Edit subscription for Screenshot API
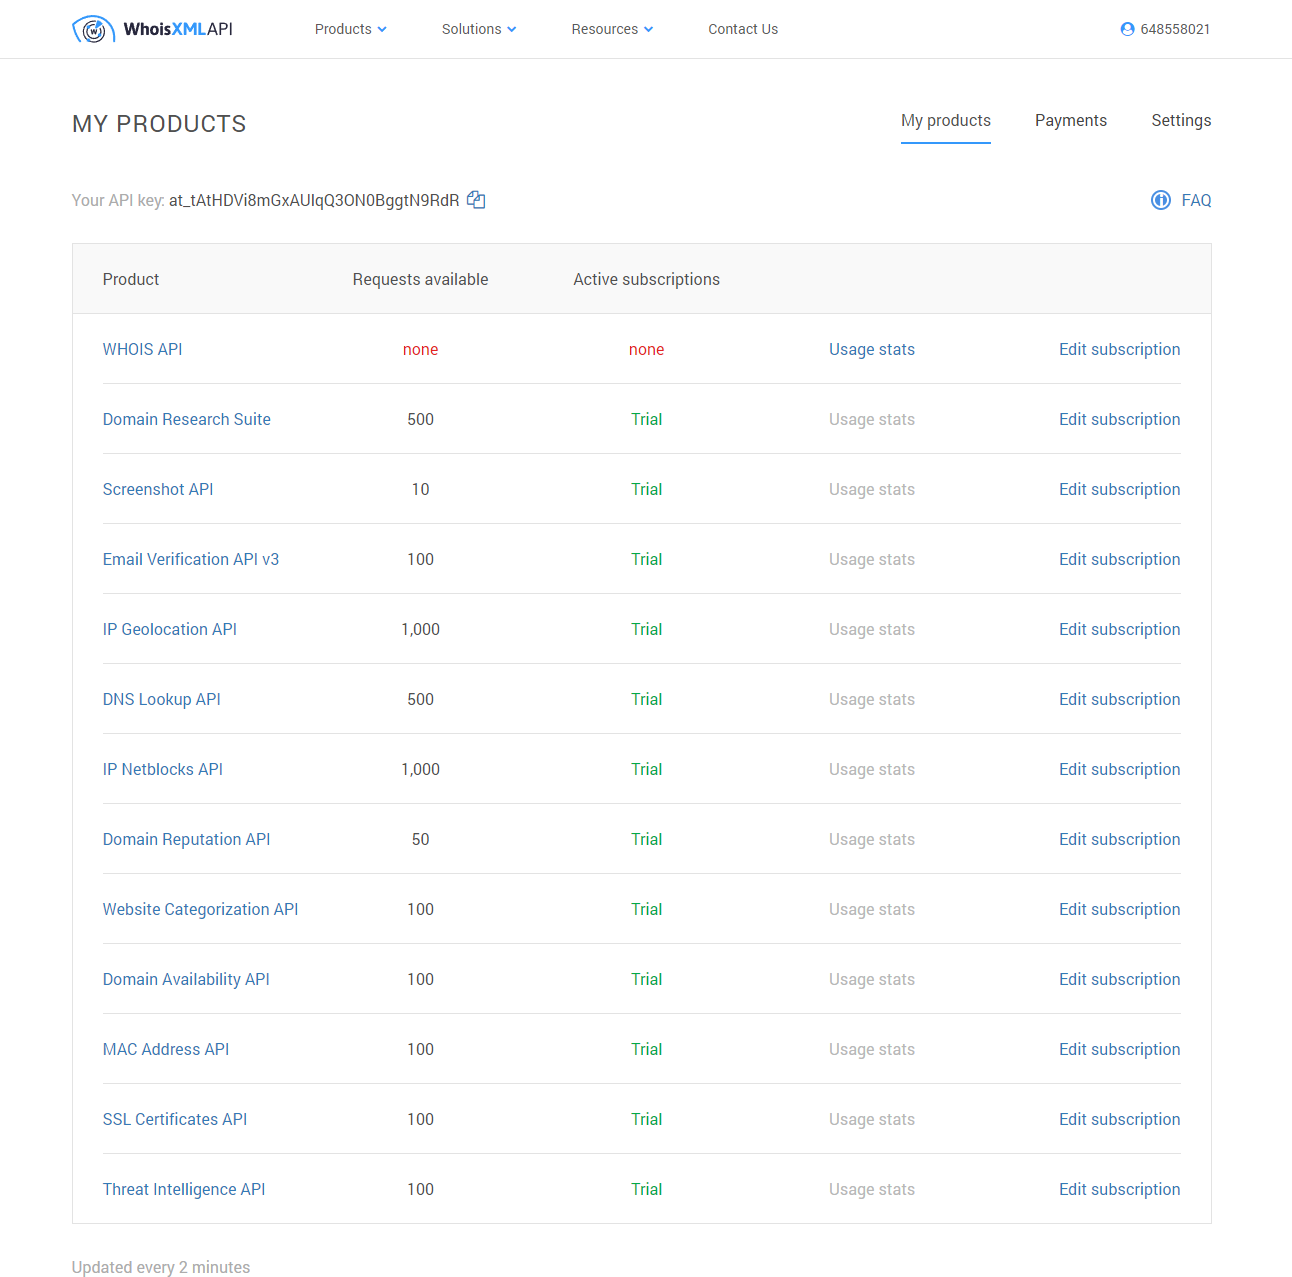 click(x=1120, y=489)
